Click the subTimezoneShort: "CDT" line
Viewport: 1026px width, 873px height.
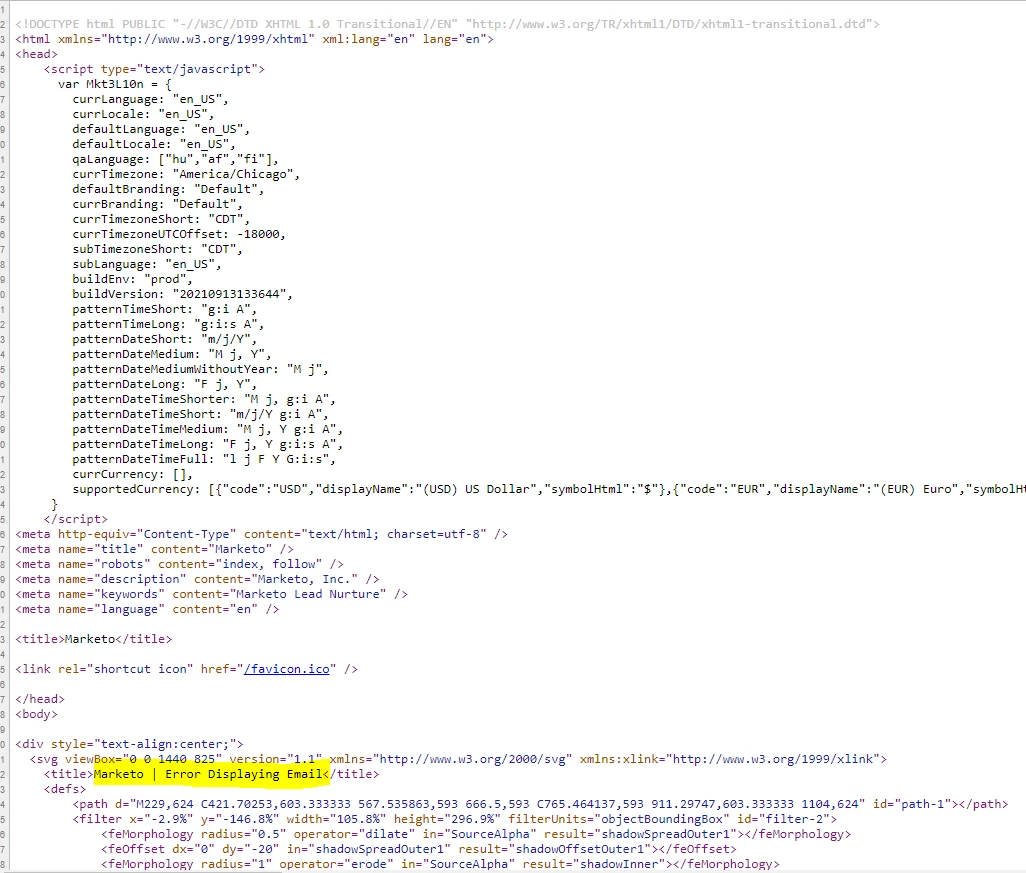click(x=158, y=250)
